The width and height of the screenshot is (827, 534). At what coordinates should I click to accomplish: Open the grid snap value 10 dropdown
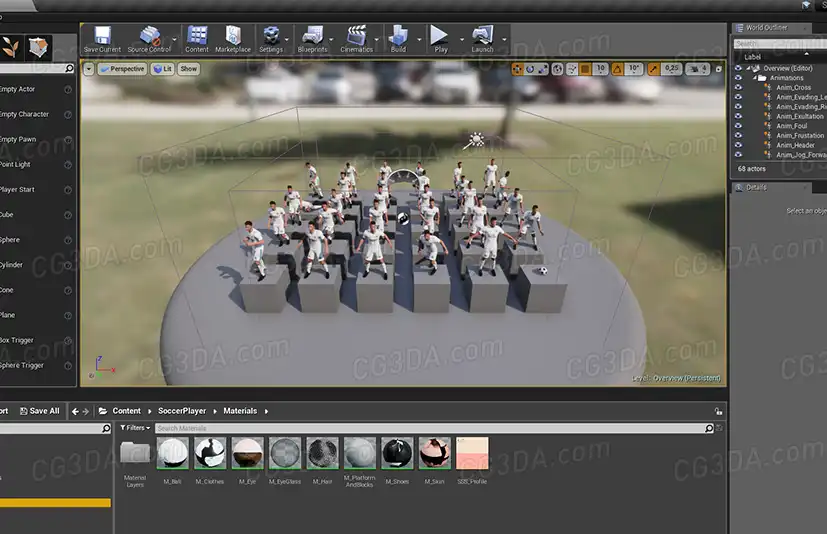(x=601, y=69)
